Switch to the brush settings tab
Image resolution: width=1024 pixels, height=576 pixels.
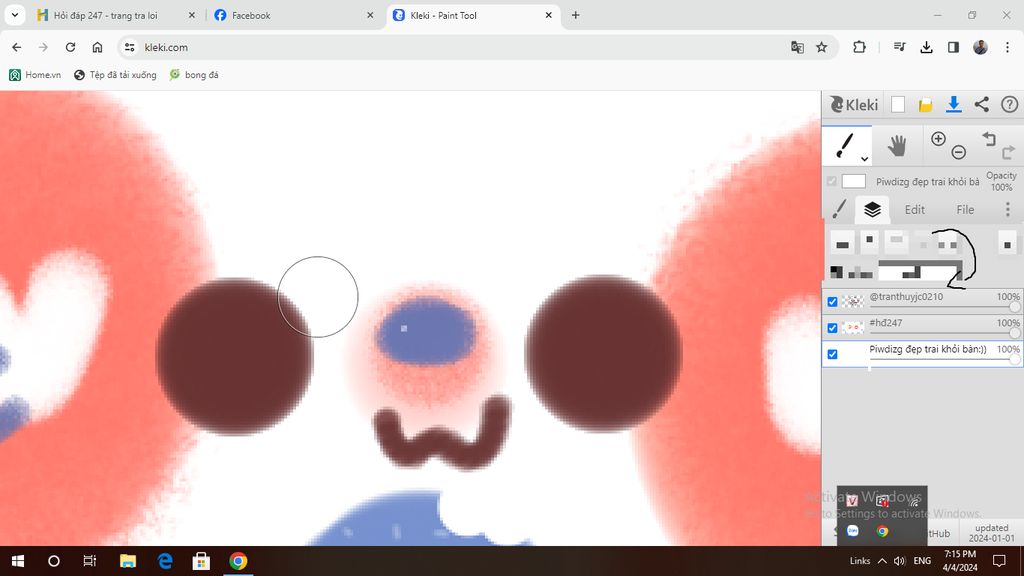click(x=839, y=209)
